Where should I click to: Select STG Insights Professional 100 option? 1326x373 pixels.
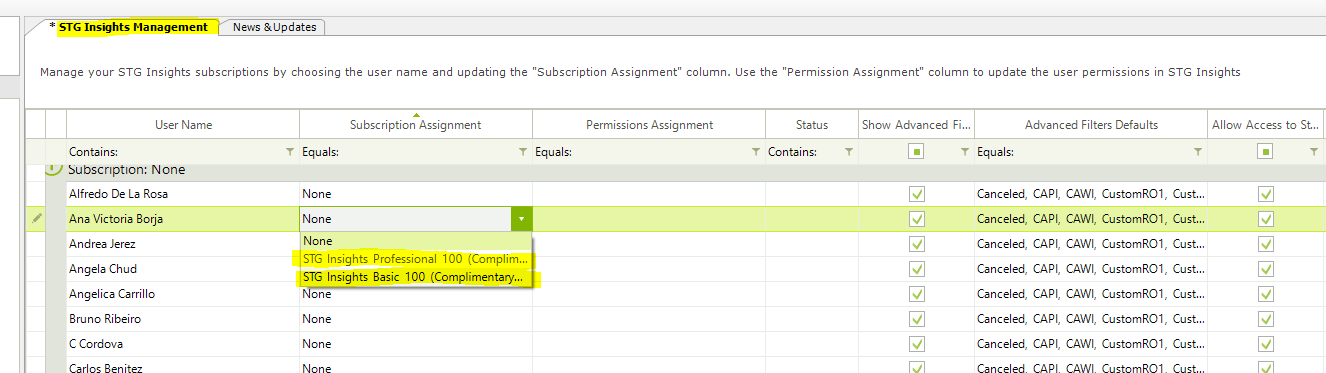415,259
